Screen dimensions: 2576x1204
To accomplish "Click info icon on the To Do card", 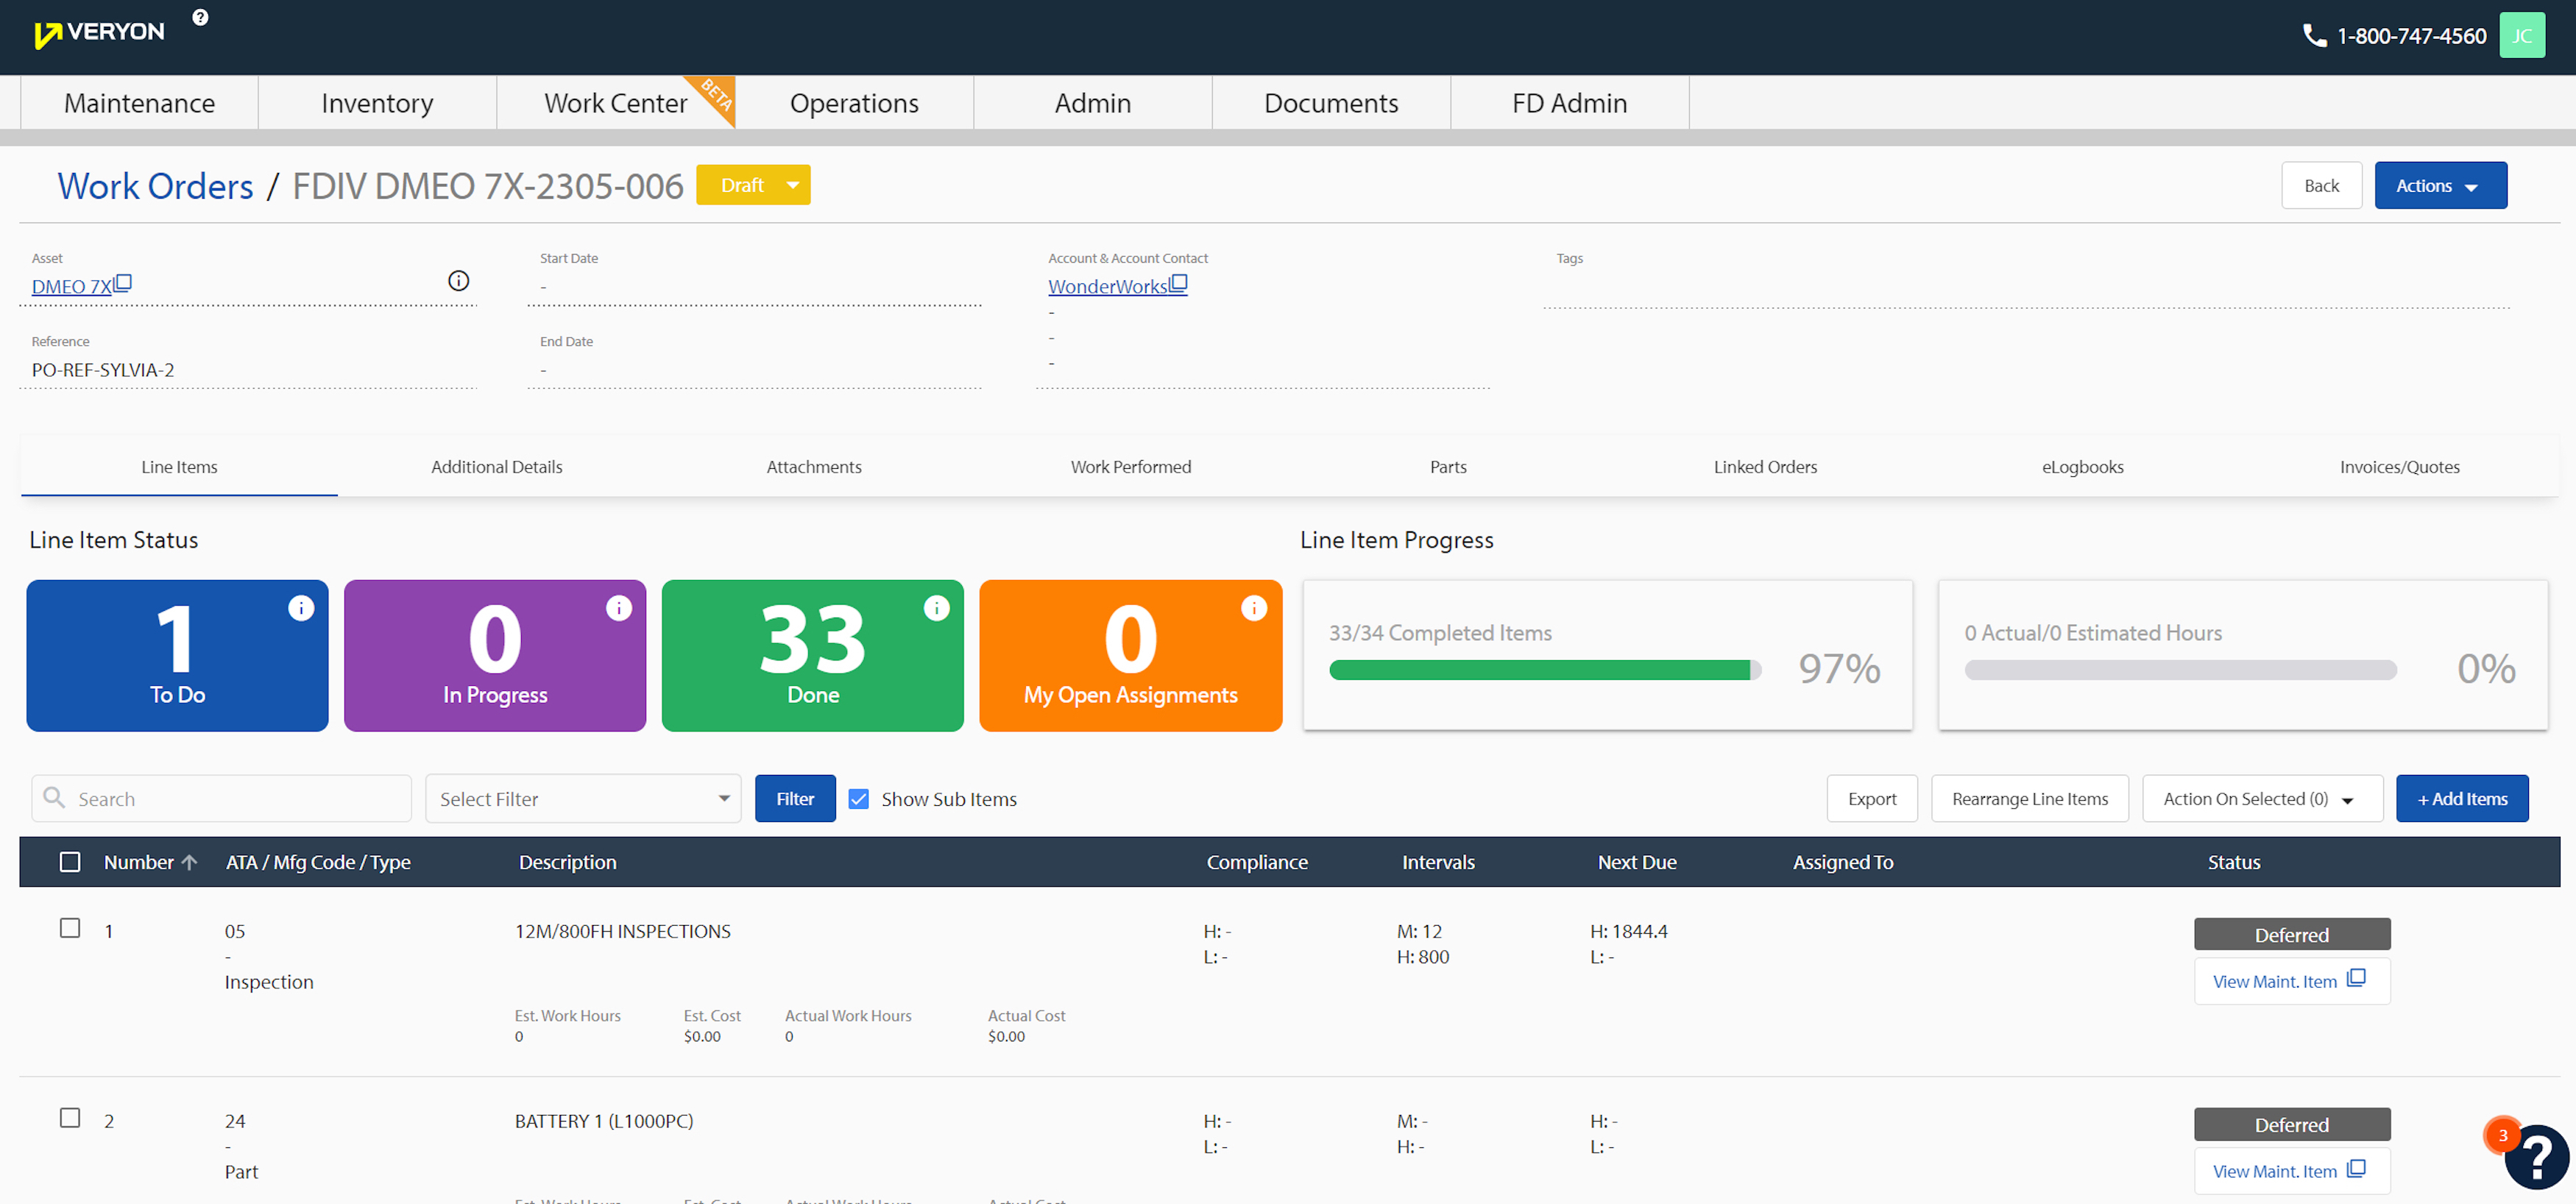I will point(301,608).
